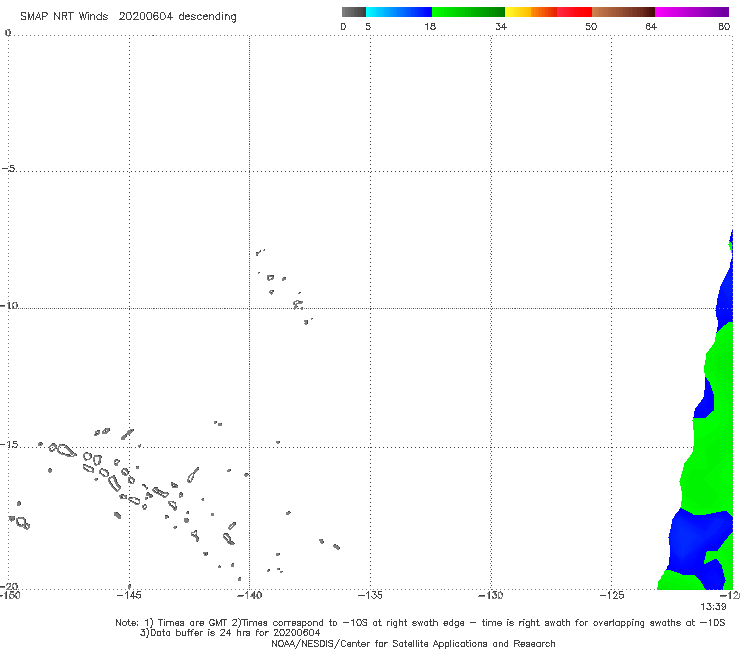Click the large blue wind patch near -18 latitude

coord(694,540)
